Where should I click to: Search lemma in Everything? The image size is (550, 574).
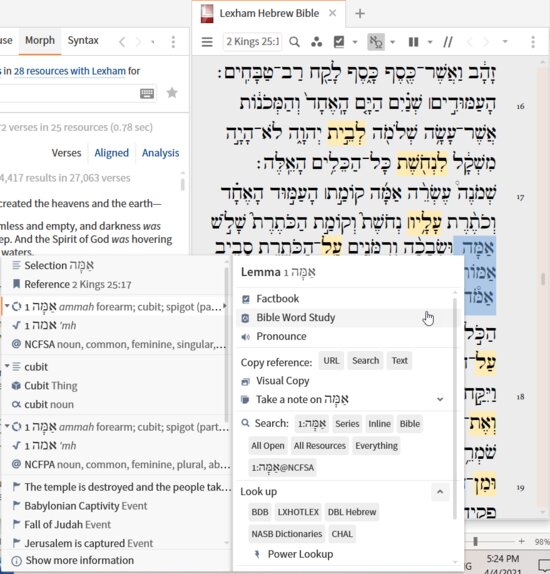[376, 446]
